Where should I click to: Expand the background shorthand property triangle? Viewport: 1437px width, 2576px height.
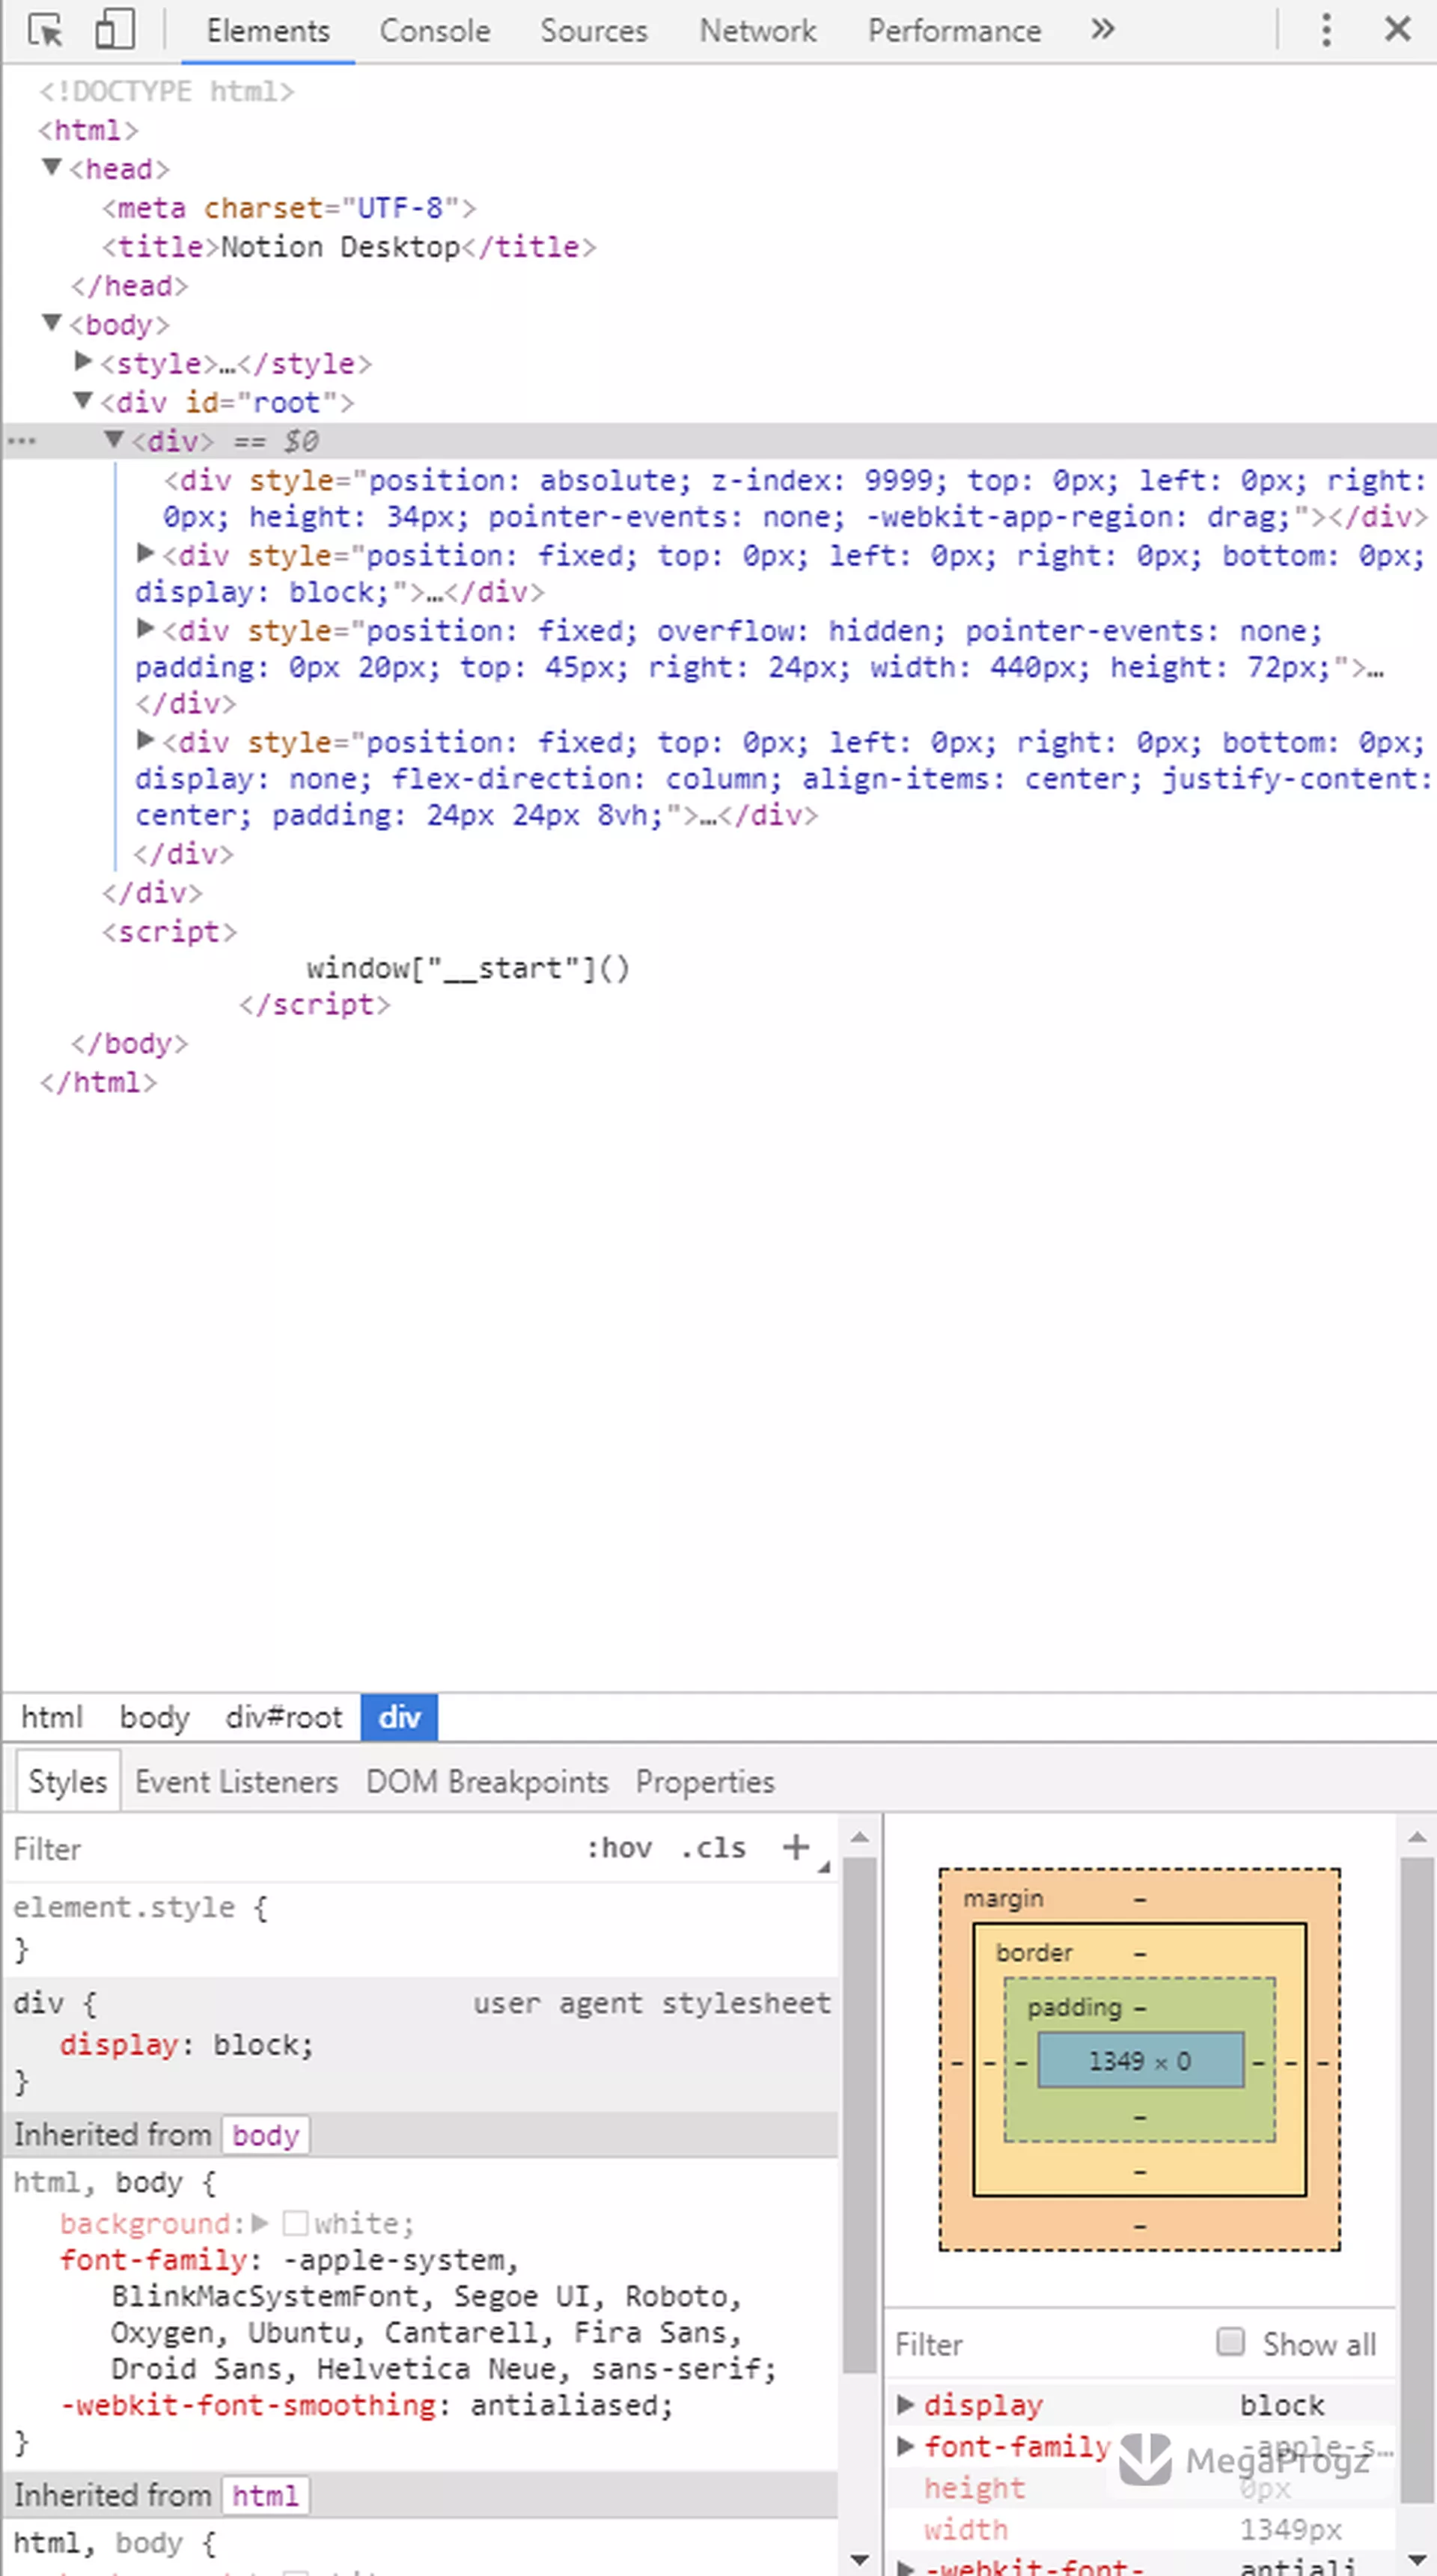(261, 2223)
